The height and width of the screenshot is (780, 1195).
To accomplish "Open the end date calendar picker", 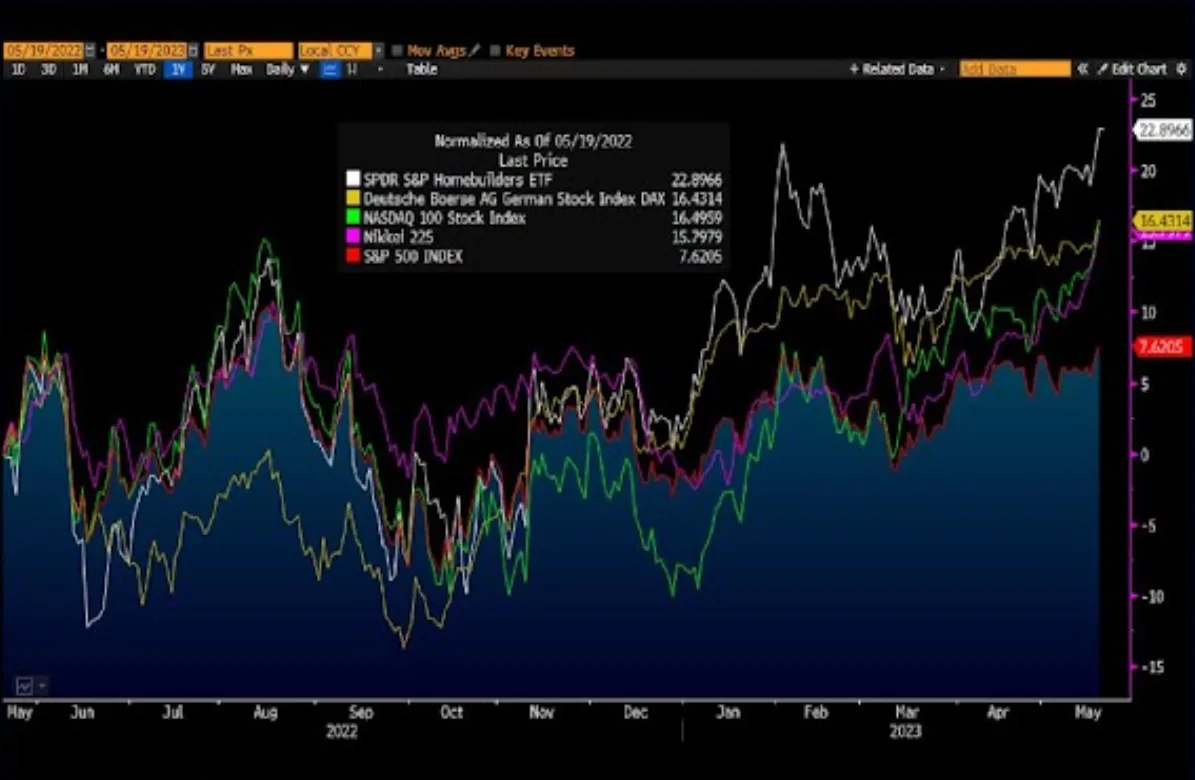I will click(x=194, y=50).
